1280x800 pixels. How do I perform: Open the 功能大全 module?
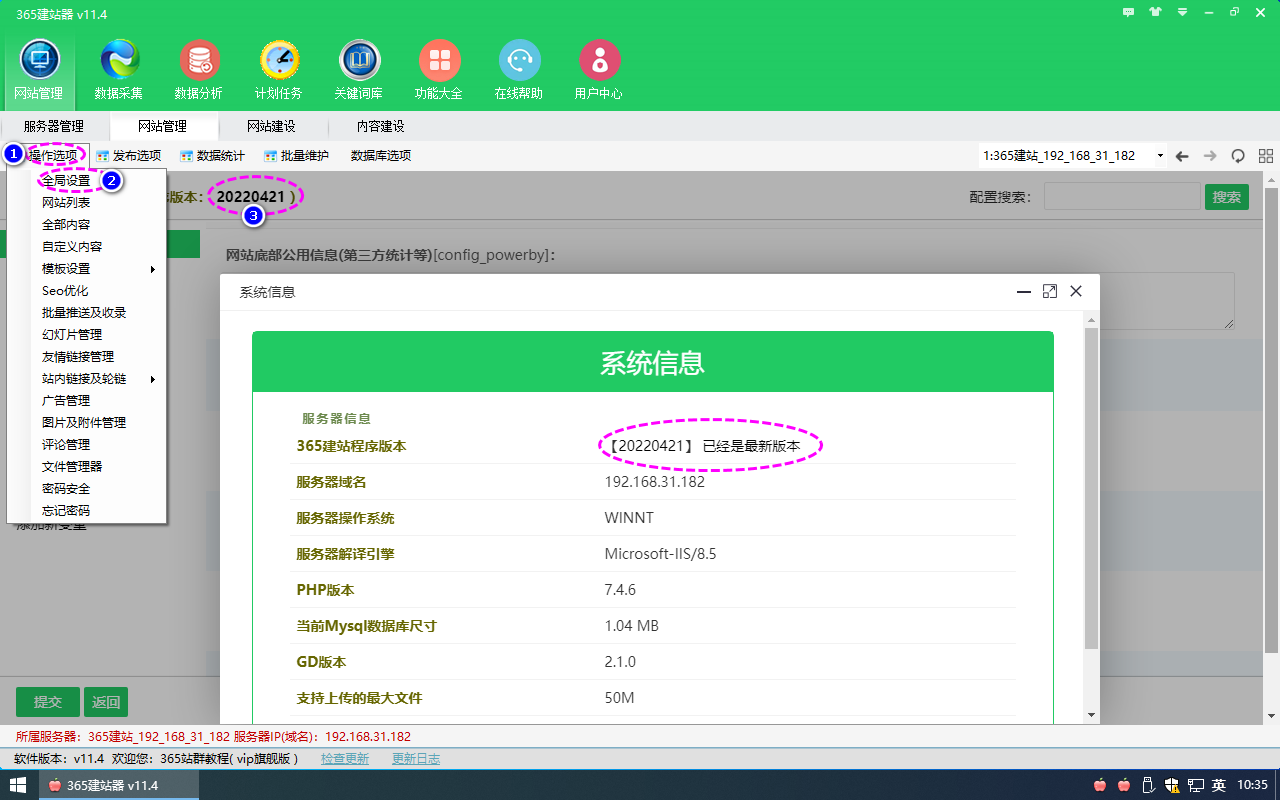click(x=439, y=70)
